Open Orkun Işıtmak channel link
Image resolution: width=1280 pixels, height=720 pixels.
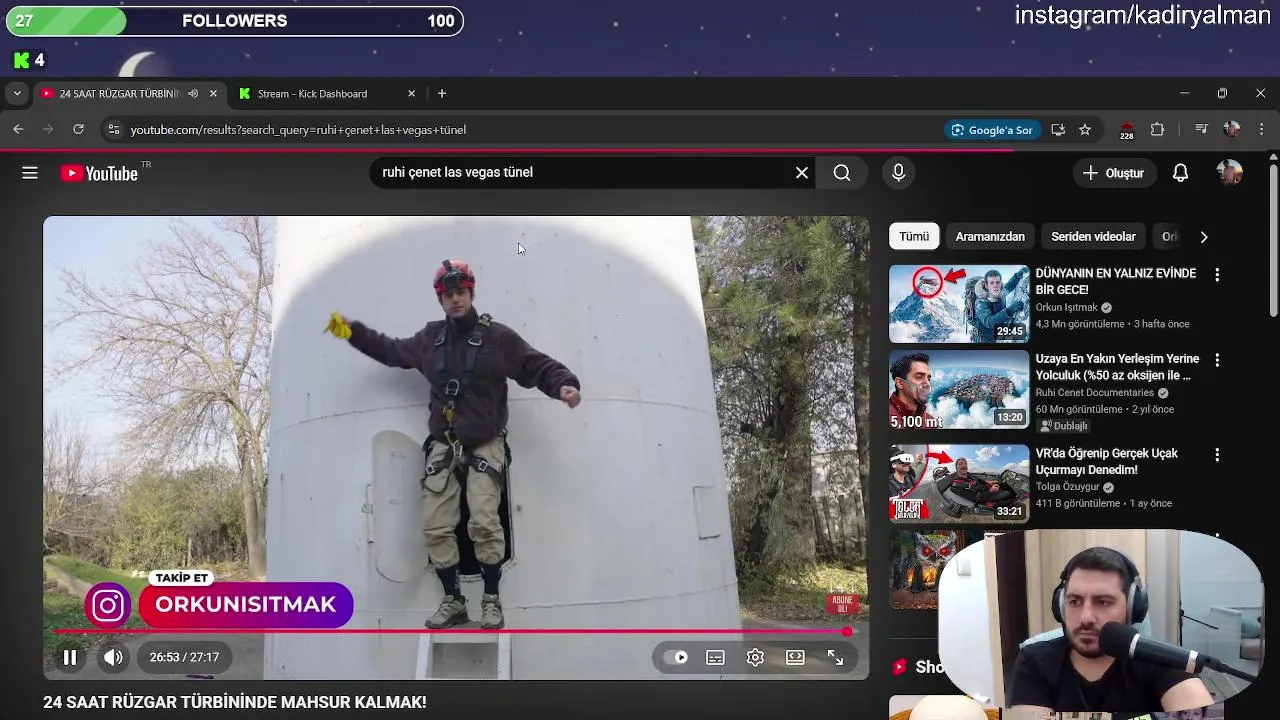pos(1066,308)
